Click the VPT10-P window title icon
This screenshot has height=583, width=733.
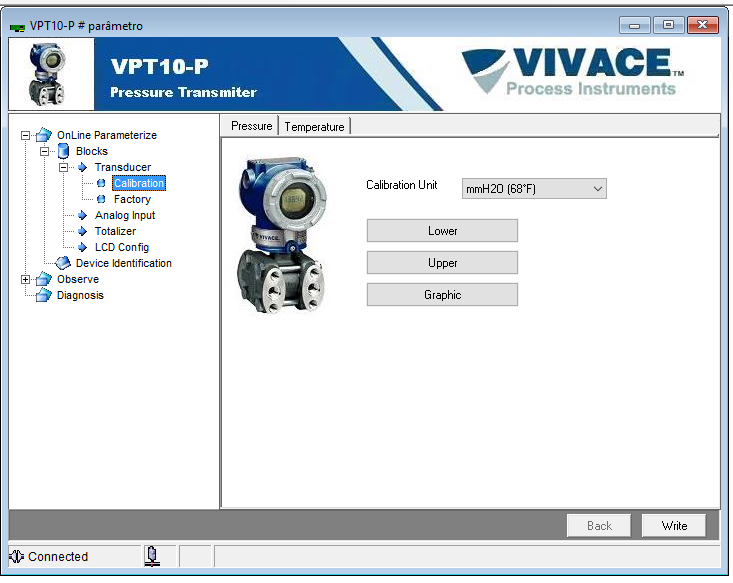17,27
